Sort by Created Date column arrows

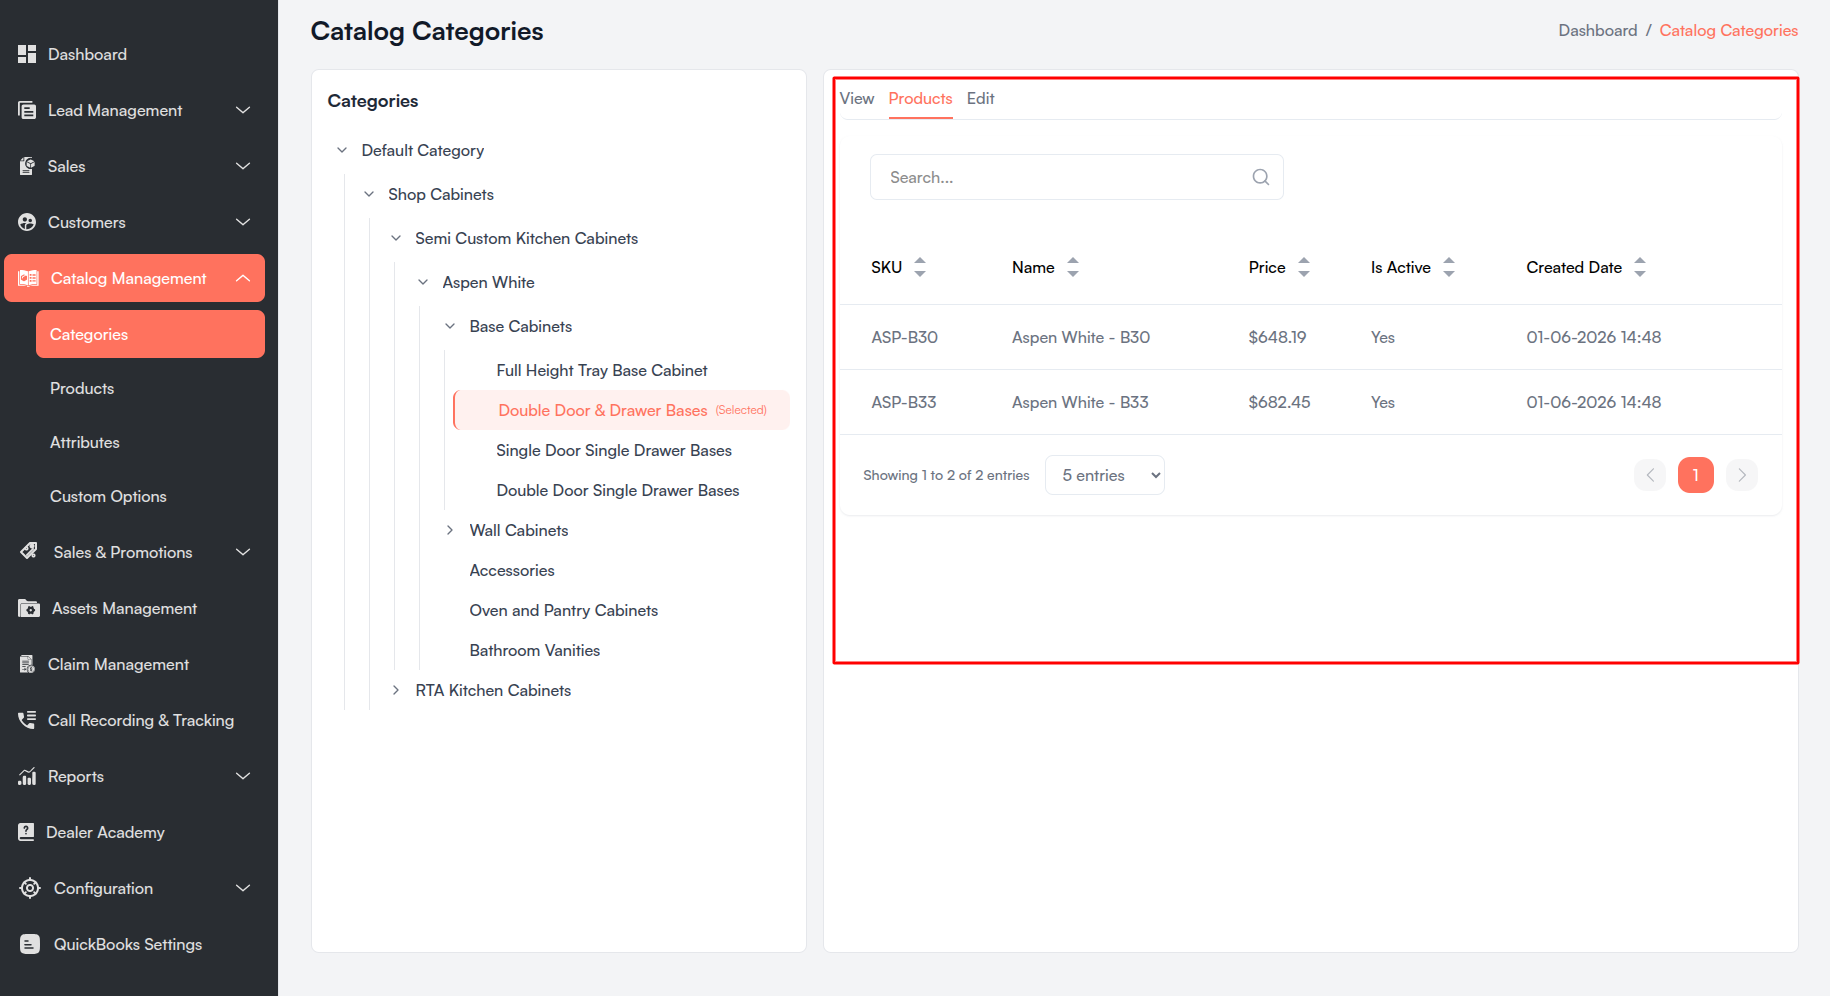[x=1640, y=267]
